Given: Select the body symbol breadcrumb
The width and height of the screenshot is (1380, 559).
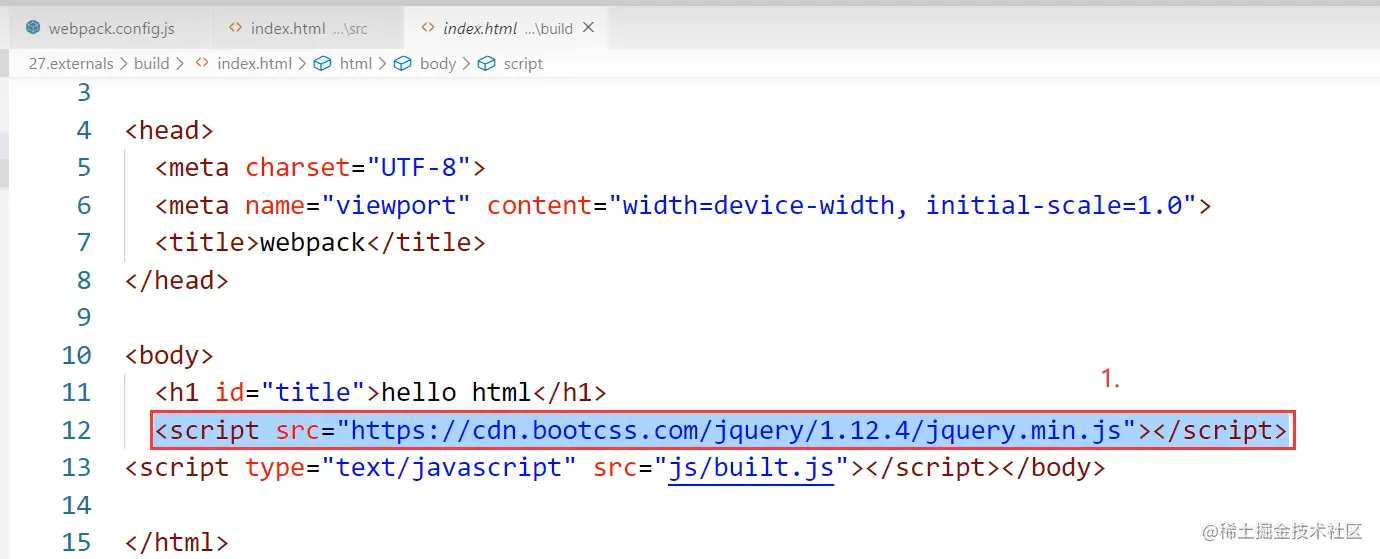Looking at the screenshot, I should click(x=437, y=63).
